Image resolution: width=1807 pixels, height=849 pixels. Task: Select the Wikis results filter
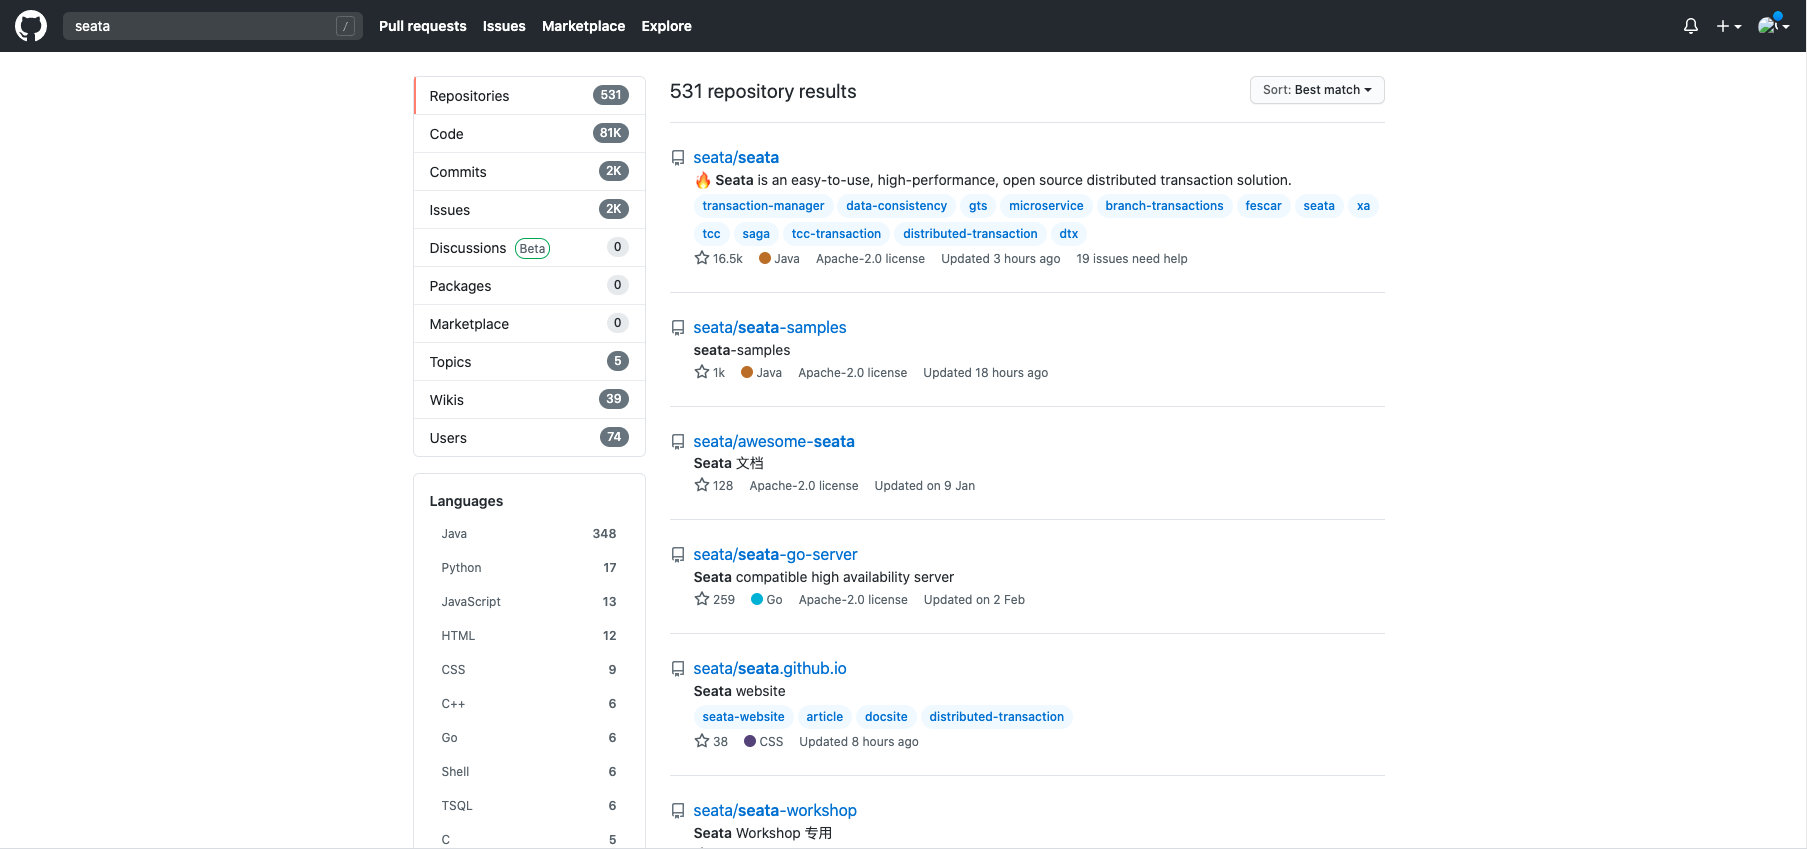(529, 400)
